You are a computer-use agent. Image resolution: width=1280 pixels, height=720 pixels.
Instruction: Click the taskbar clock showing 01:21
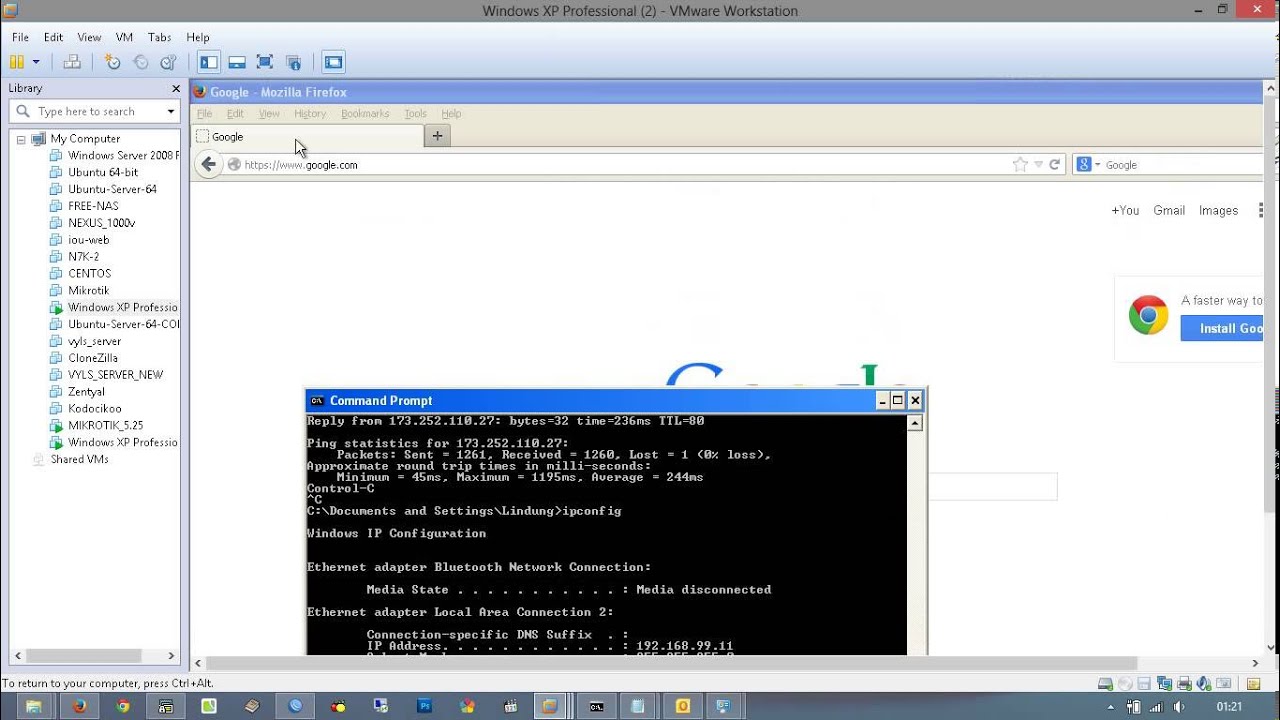point(1229,706)
